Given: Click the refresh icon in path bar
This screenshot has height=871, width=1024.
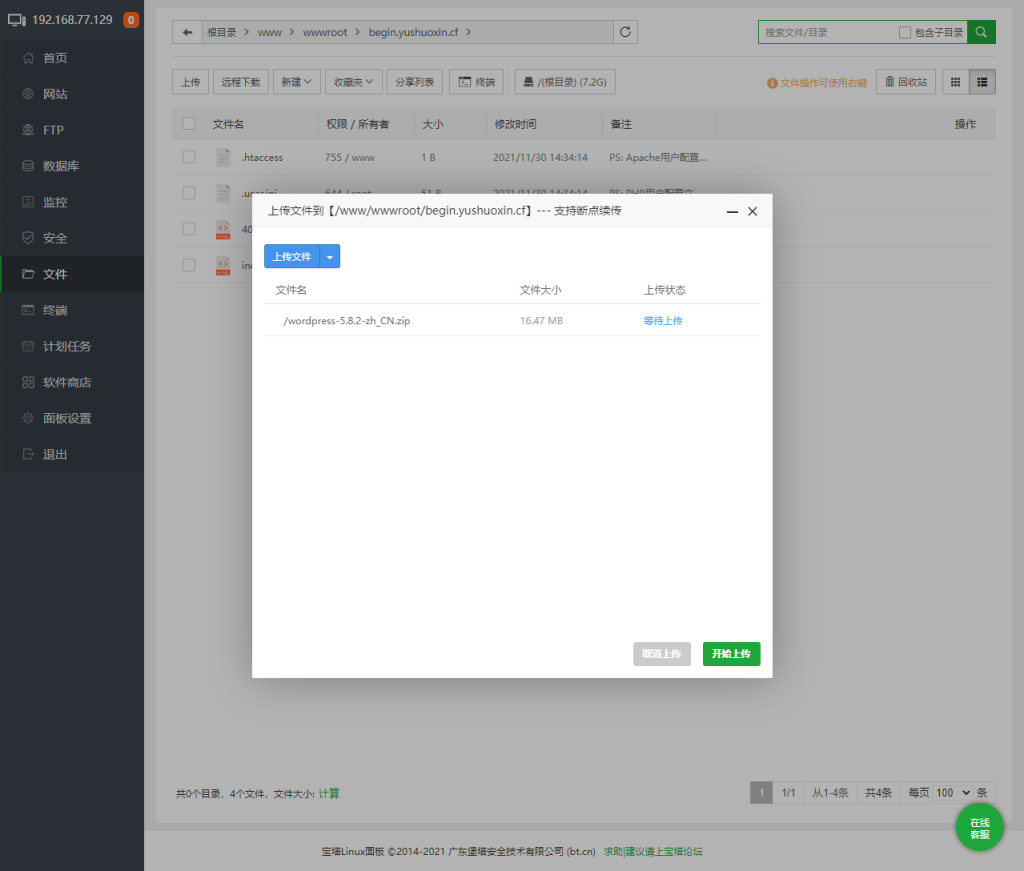Looking at the screenshot, I should click(x=626, y=32).
